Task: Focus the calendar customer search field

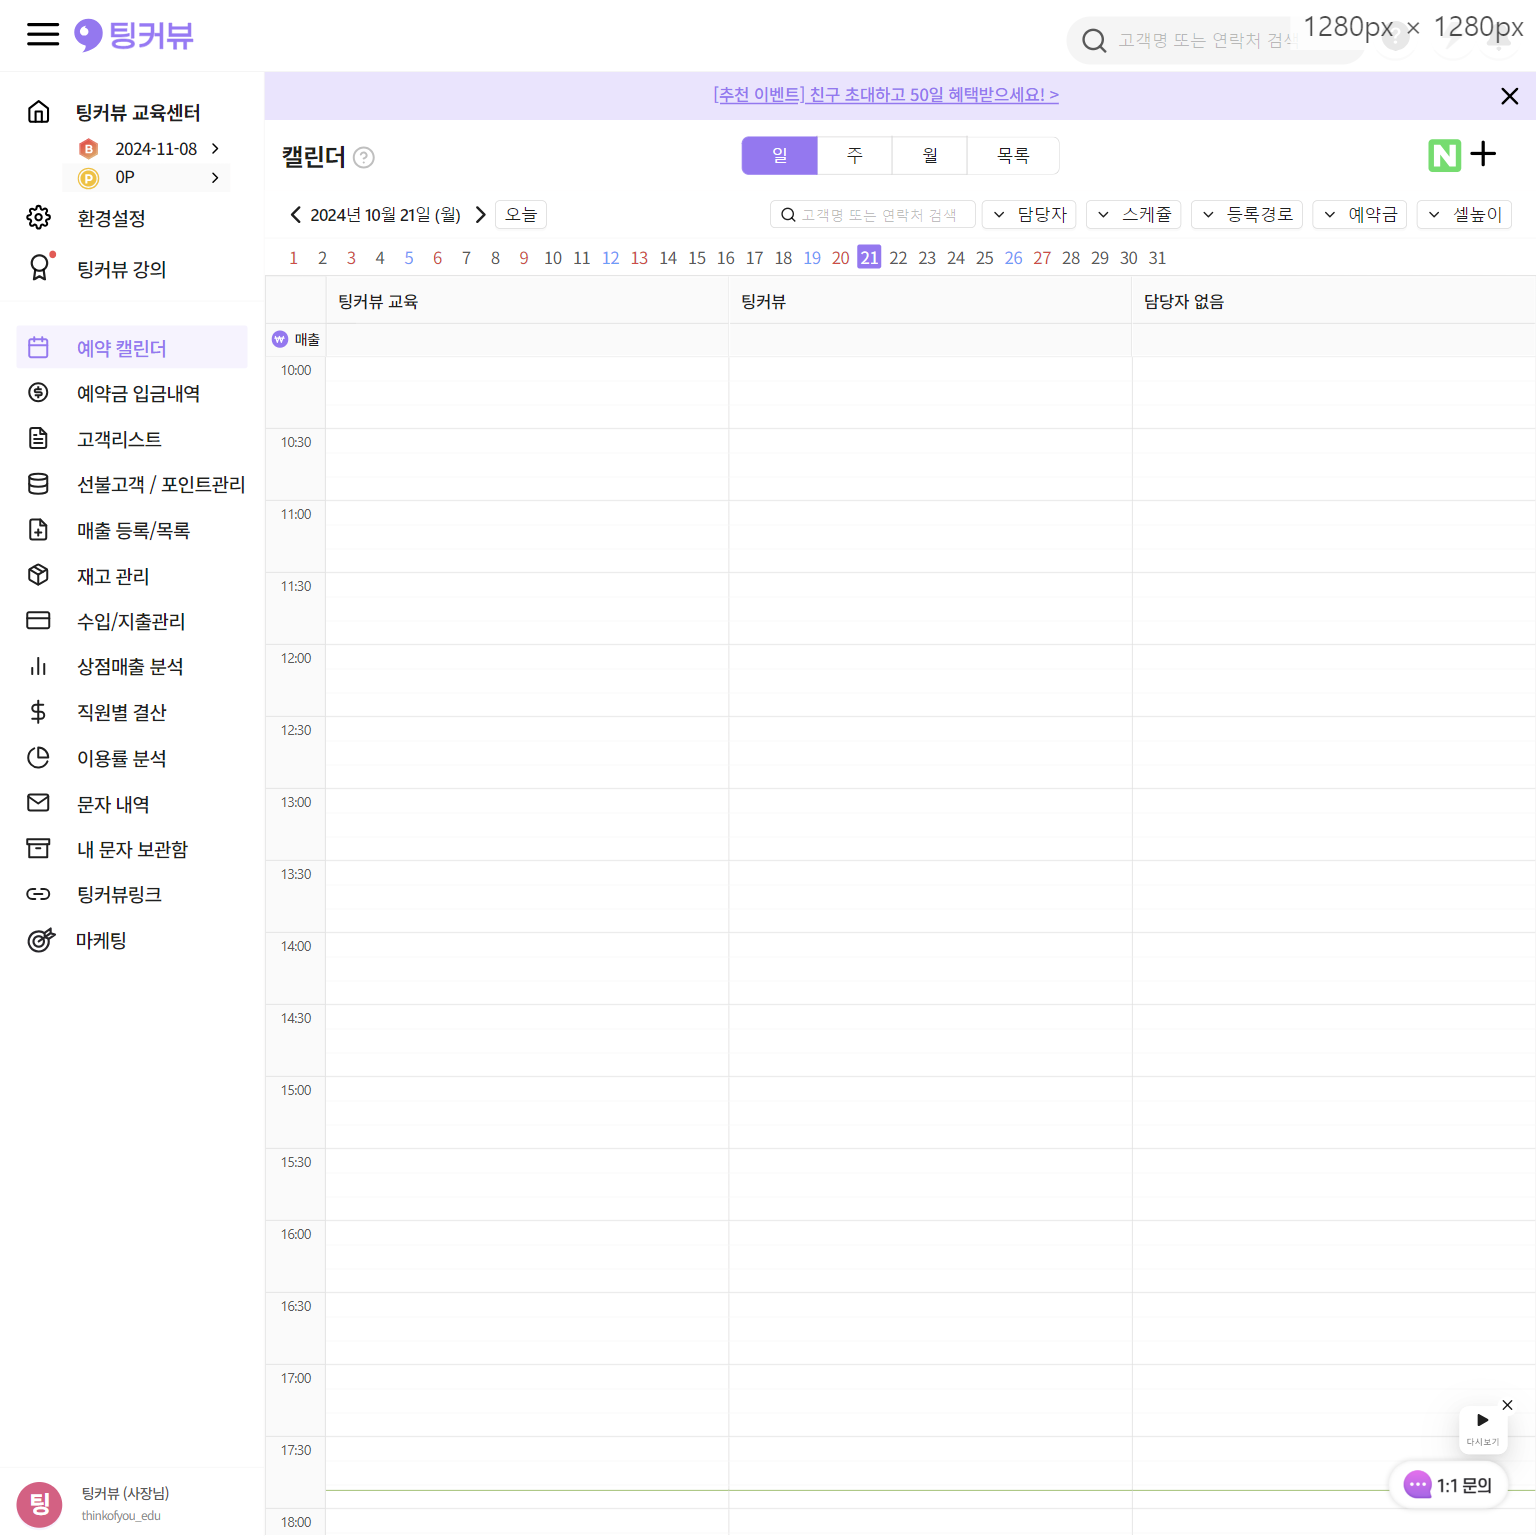Action: 873,214
